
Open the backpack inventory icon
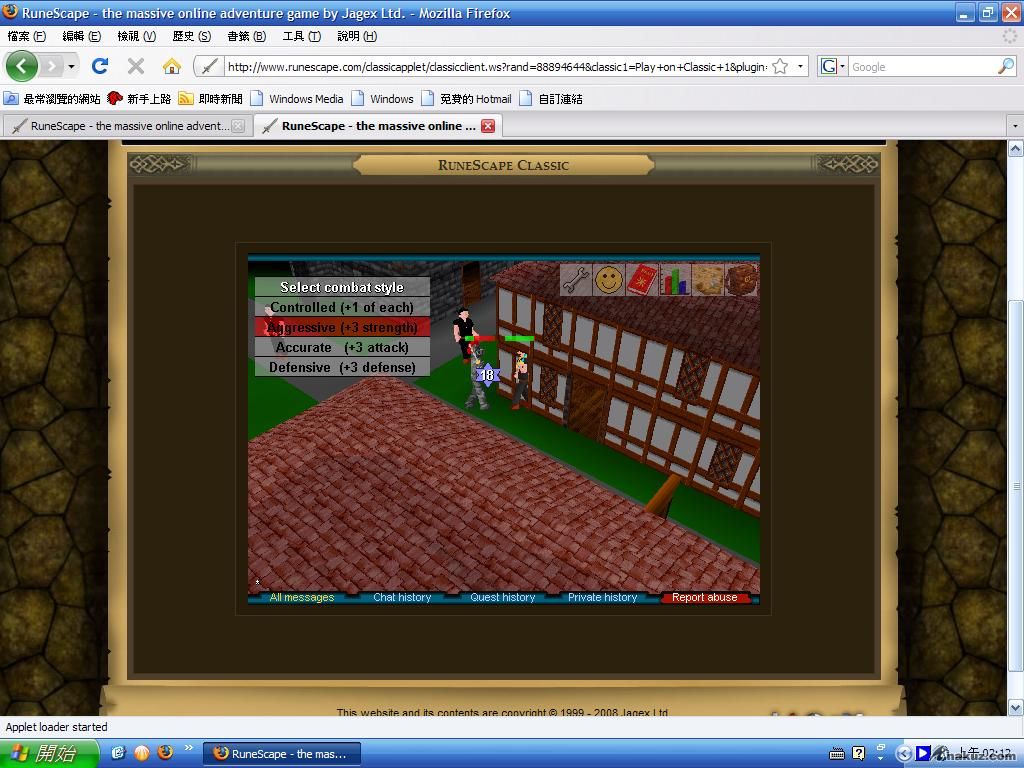click(741, 280)
